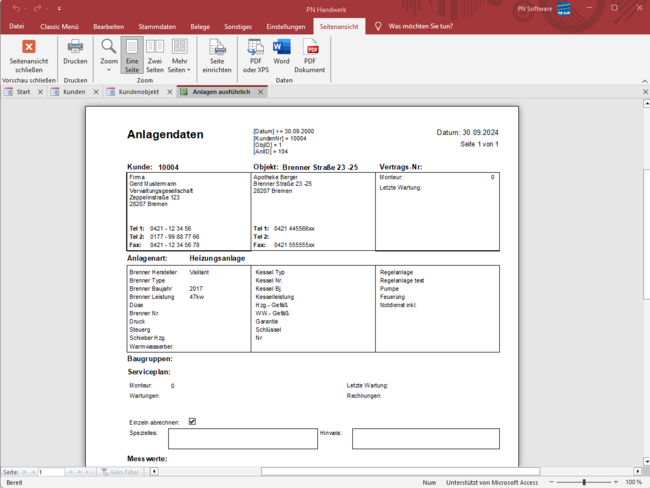Open the Stammdaten ribbon tab
650x488 pixels.
click(x=157, y=27)
